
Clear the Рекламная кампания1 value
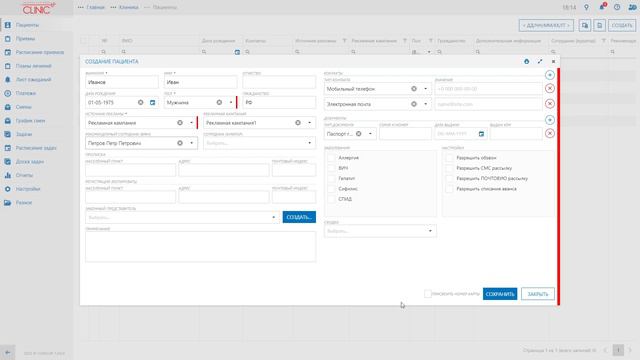298,123
